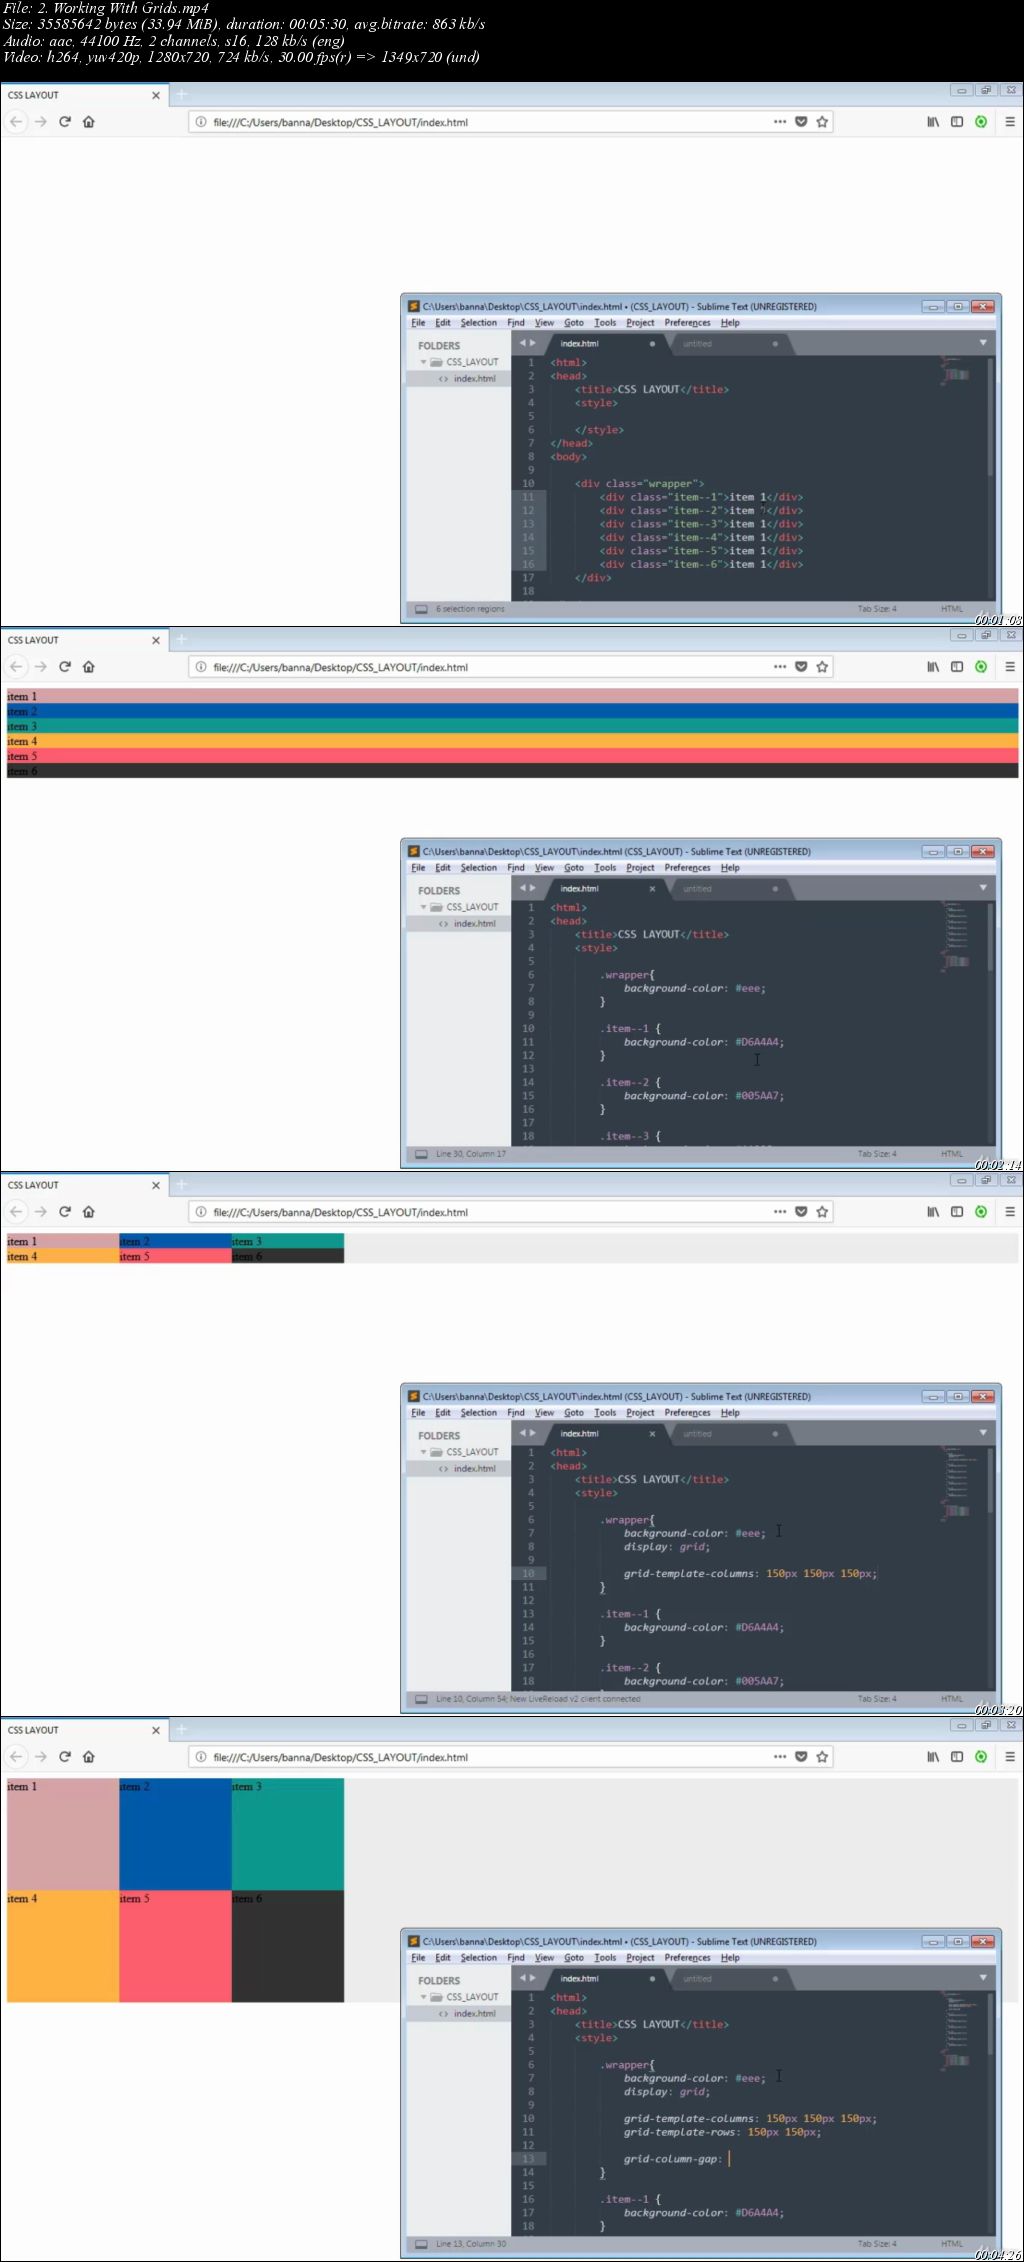Click the panel switcher icon beside '6 selection regions'
This screenshot has width=1024, height=2262.
pos(421,609)
